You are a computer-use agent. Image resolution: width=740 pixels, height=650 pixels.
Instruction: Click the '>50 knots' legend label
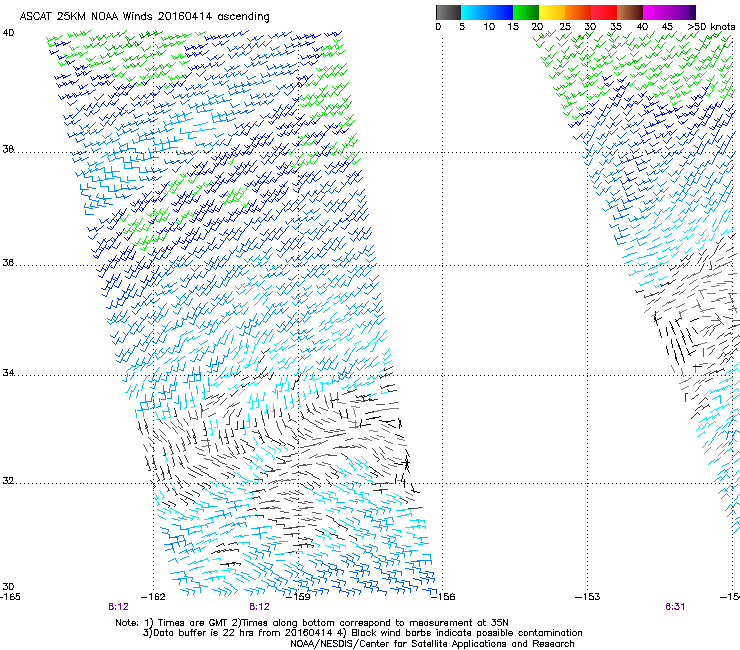click(x=711, y=27)
